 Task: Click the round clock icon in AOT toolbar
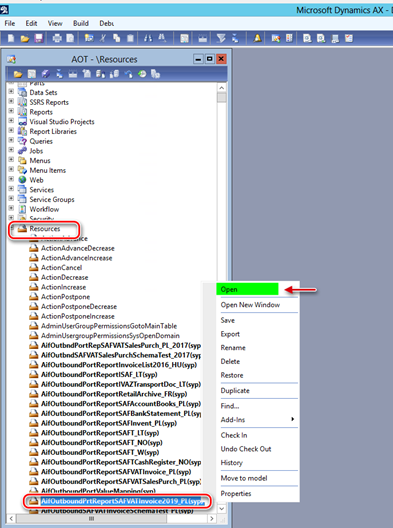(142, 74)
